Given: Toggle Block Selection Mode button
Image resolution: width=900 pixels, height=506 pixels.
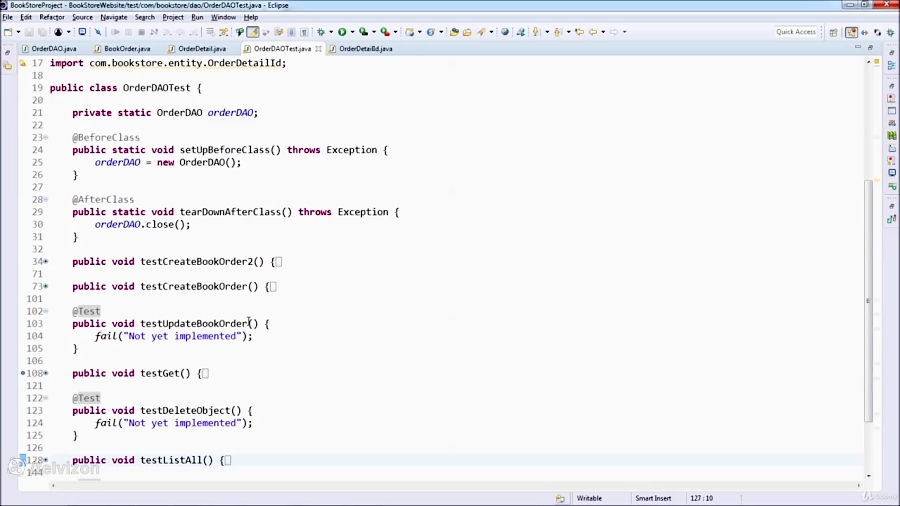Looking at the screenshot, I should [x=292, y=32].
